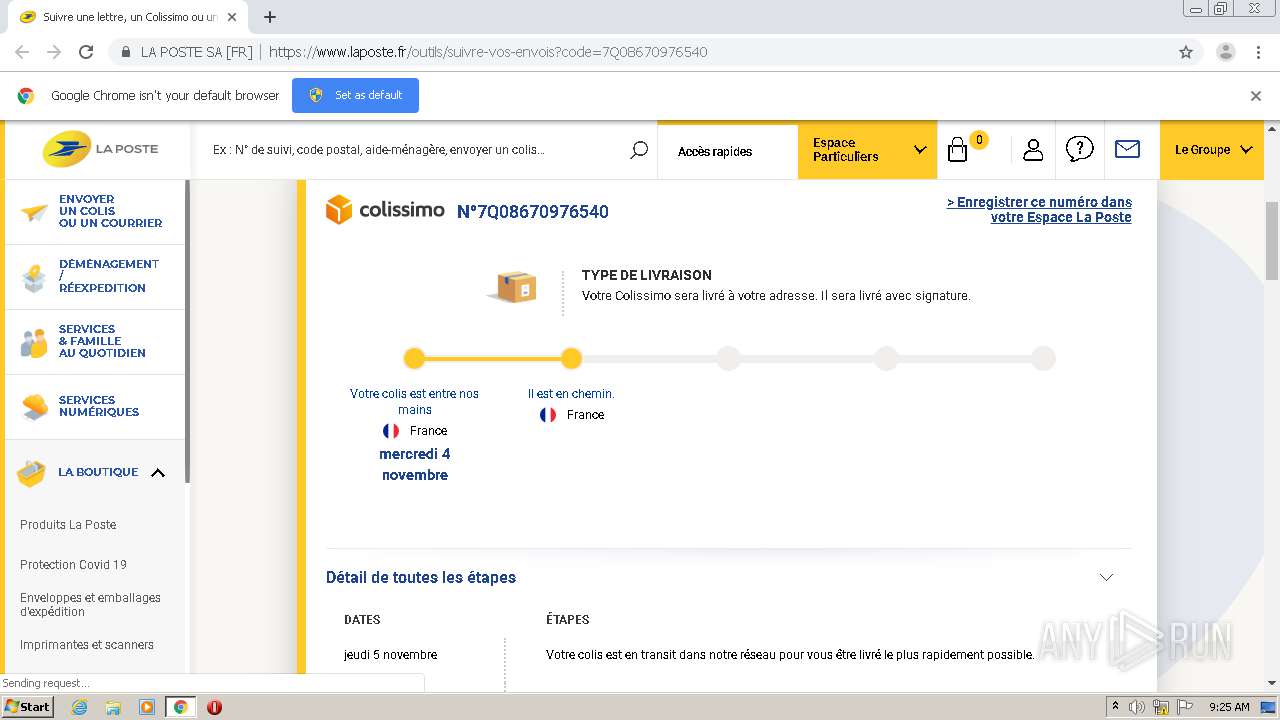The height and width of the screenshot is (720, 1280).
Task: Open Protection Covid 19 link
Action: click(73, 564)
